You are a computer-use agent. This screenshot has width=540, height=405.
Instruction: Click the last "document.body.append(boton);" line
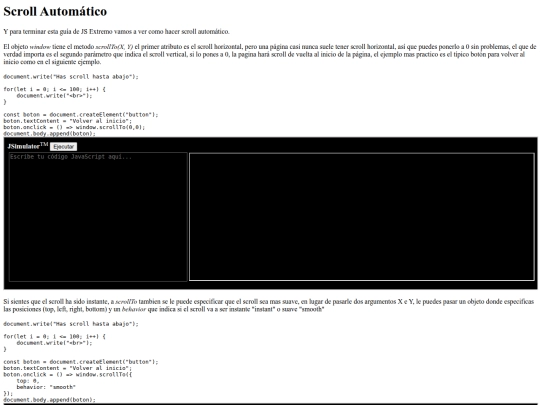pos(50,400)
